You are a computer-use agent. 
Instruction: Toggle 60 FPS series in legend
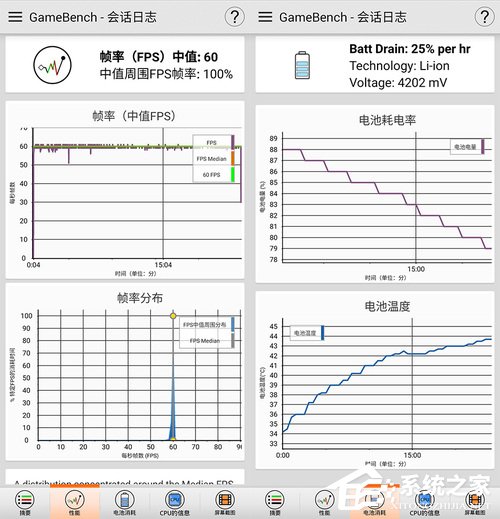tap(213, 175)
